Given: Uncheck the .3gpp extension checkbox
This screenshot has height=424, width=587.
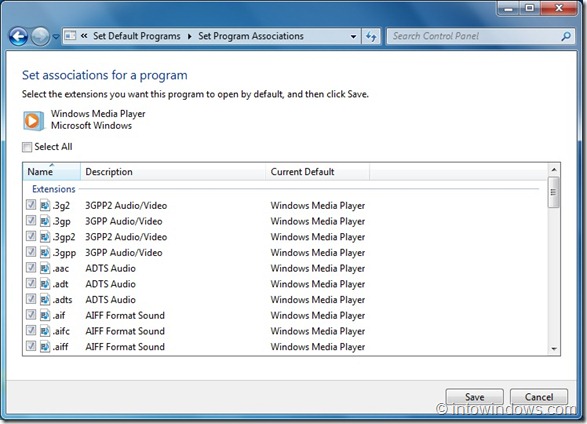Looking at the screenshot, I should coord(31,252).
